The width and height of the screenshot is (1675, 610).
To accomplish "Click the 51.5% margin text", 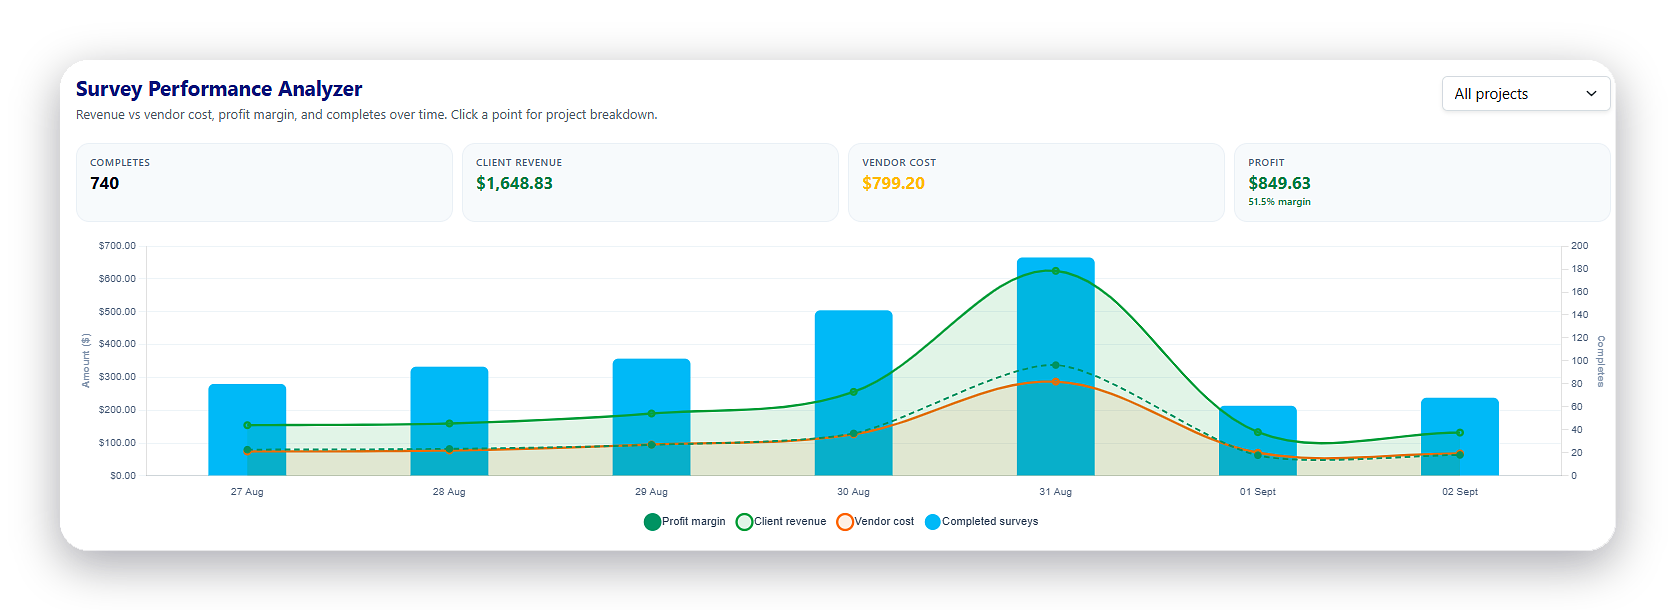I will pyautogui.click(x=1279, y=202).
